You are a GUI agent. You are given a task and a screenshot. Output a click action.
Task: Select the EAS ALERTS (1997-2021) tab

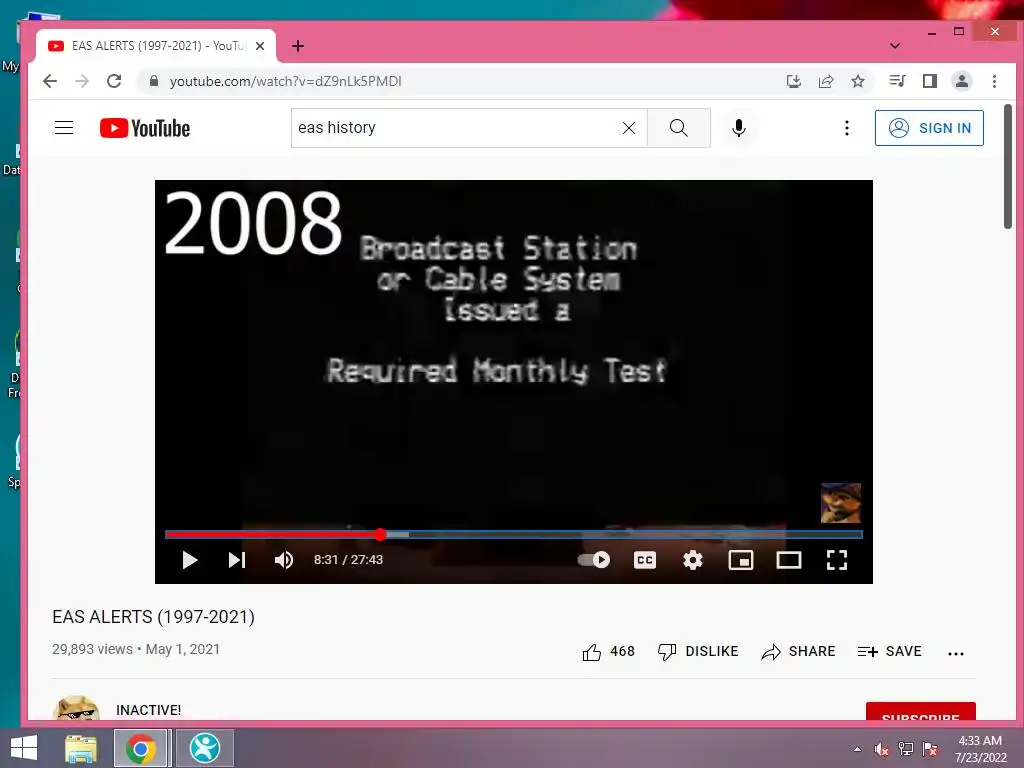156,46
